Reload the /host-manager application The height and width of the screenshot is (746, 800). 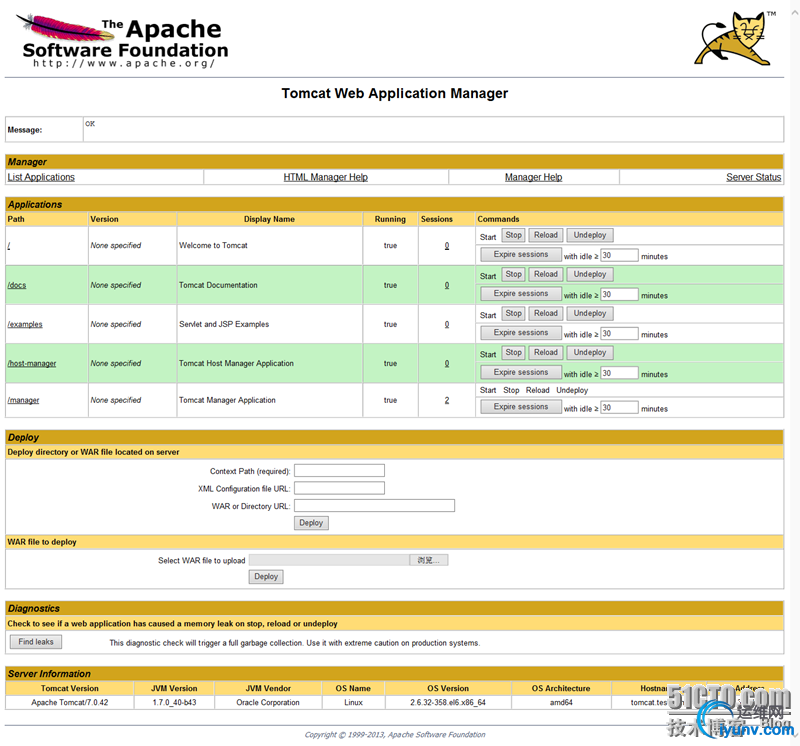click(546, 353)
